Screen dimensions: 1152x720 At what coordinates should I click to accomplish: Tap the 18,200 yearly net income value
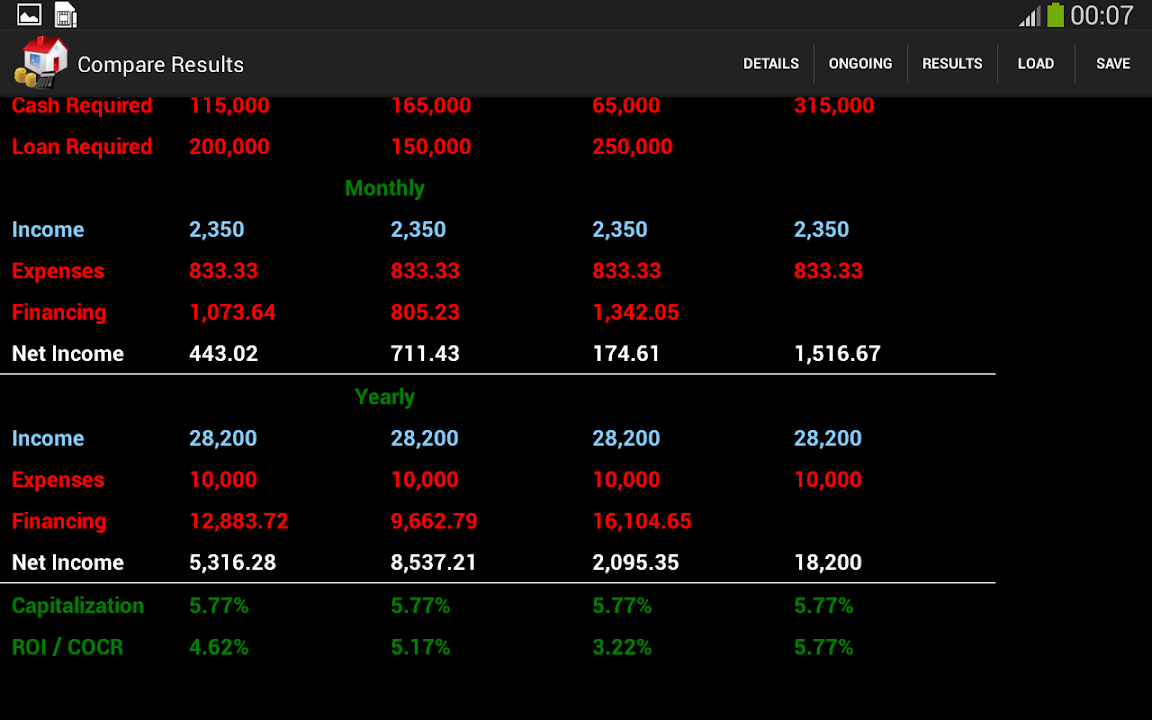click(x=827, y=563)
